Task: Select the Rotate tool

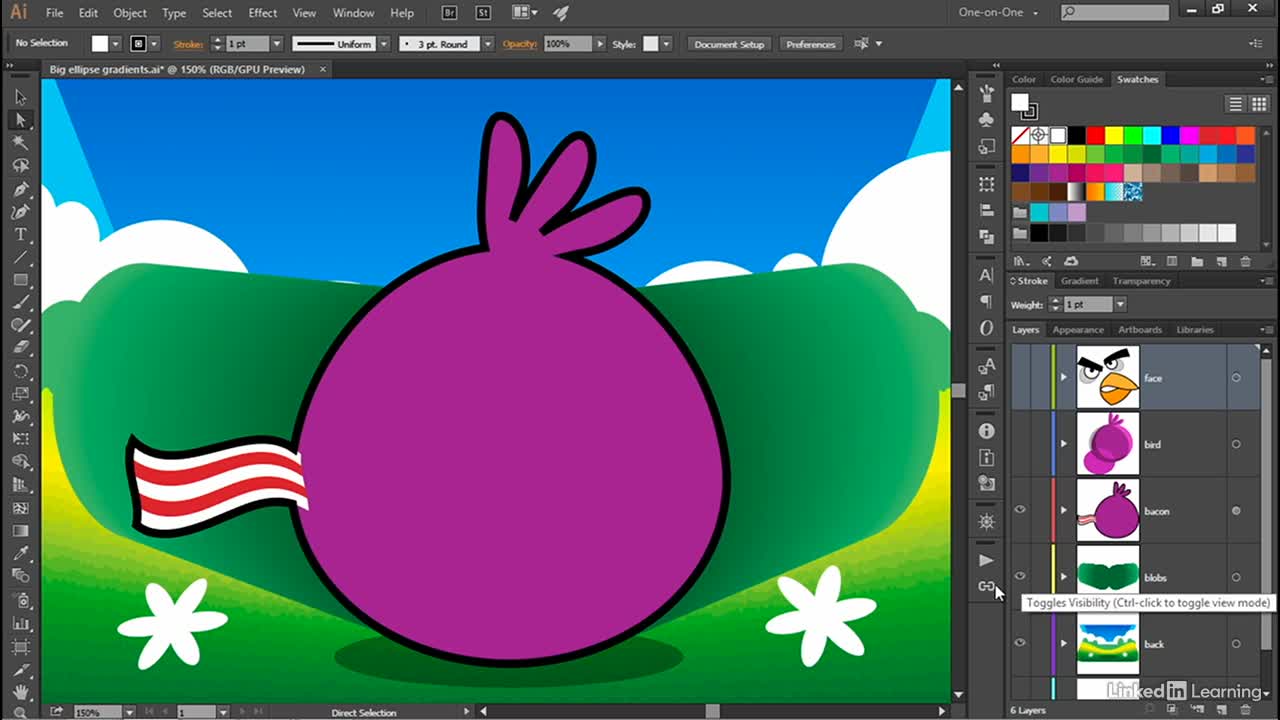Action: click(20, 372)
